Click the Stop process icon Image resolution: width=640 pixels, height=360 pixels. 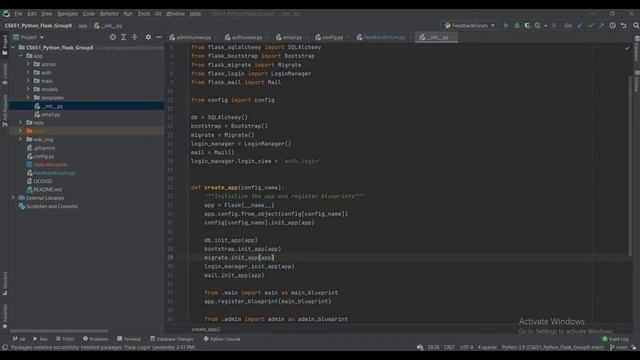point(554,25)
